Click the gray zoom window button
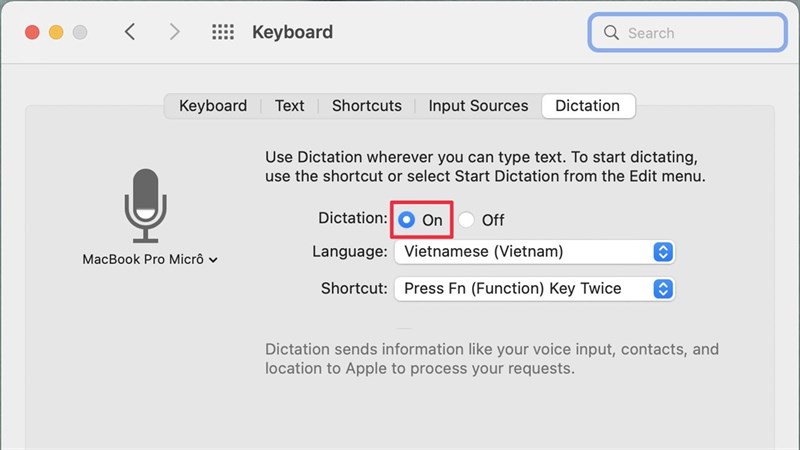800x450 pixels. [80, 32]
